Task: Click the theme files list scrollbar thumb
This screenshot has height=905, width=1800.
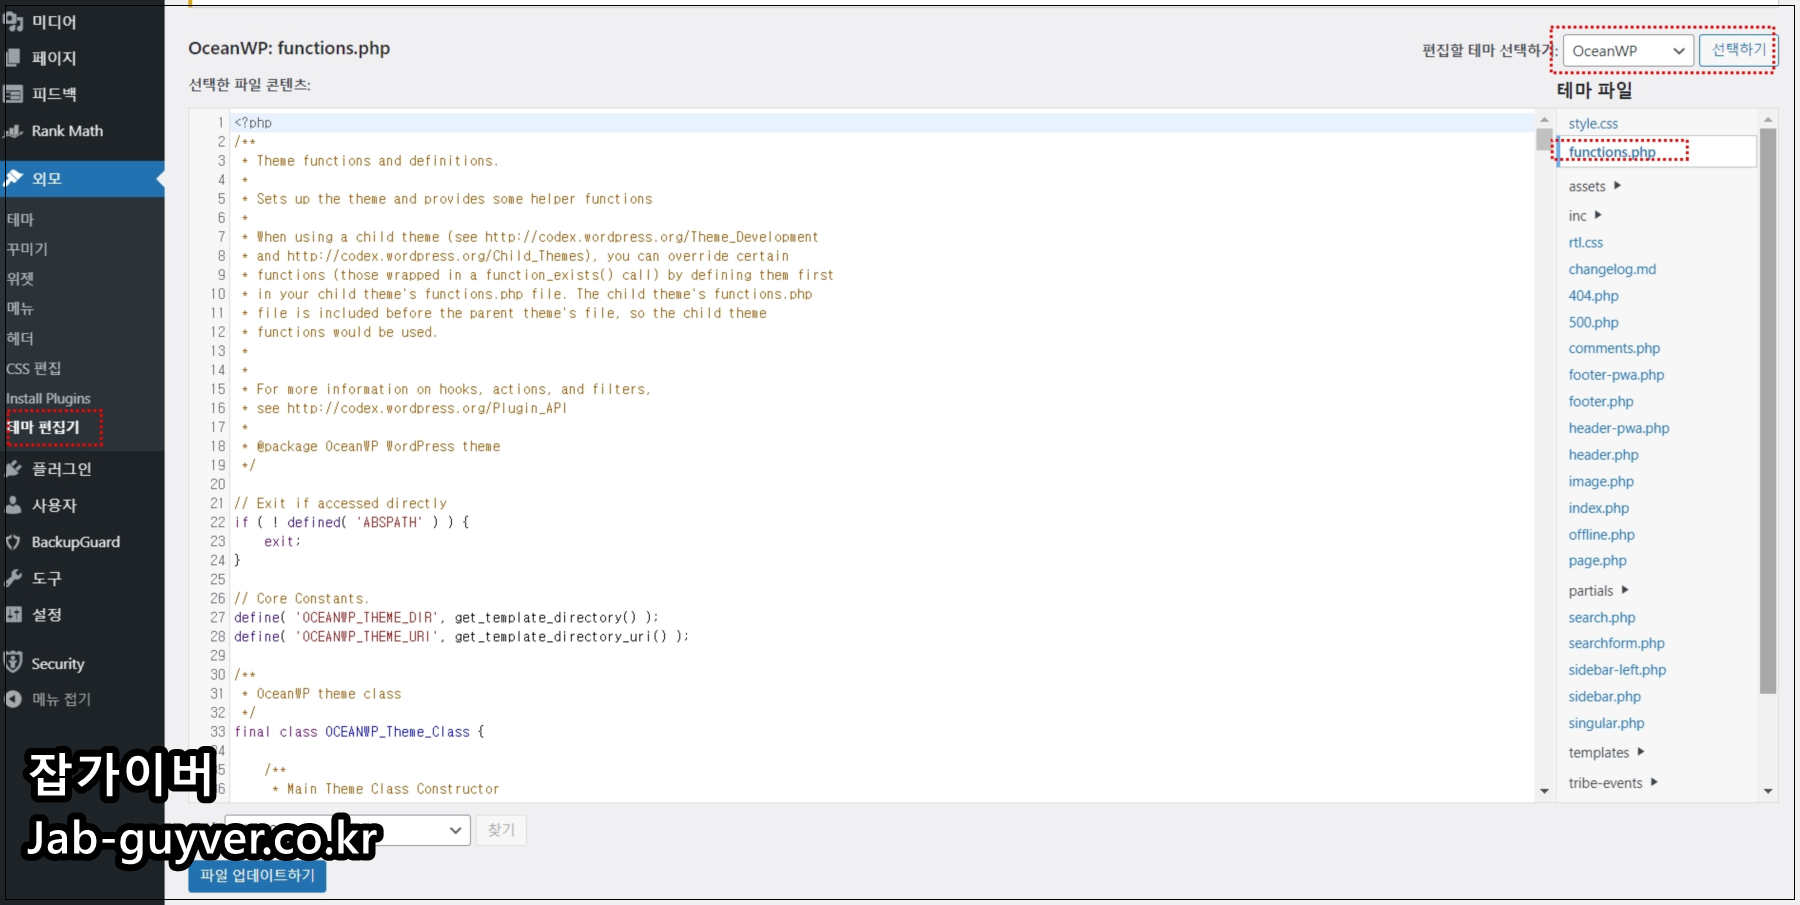Action: (1768, 410)
